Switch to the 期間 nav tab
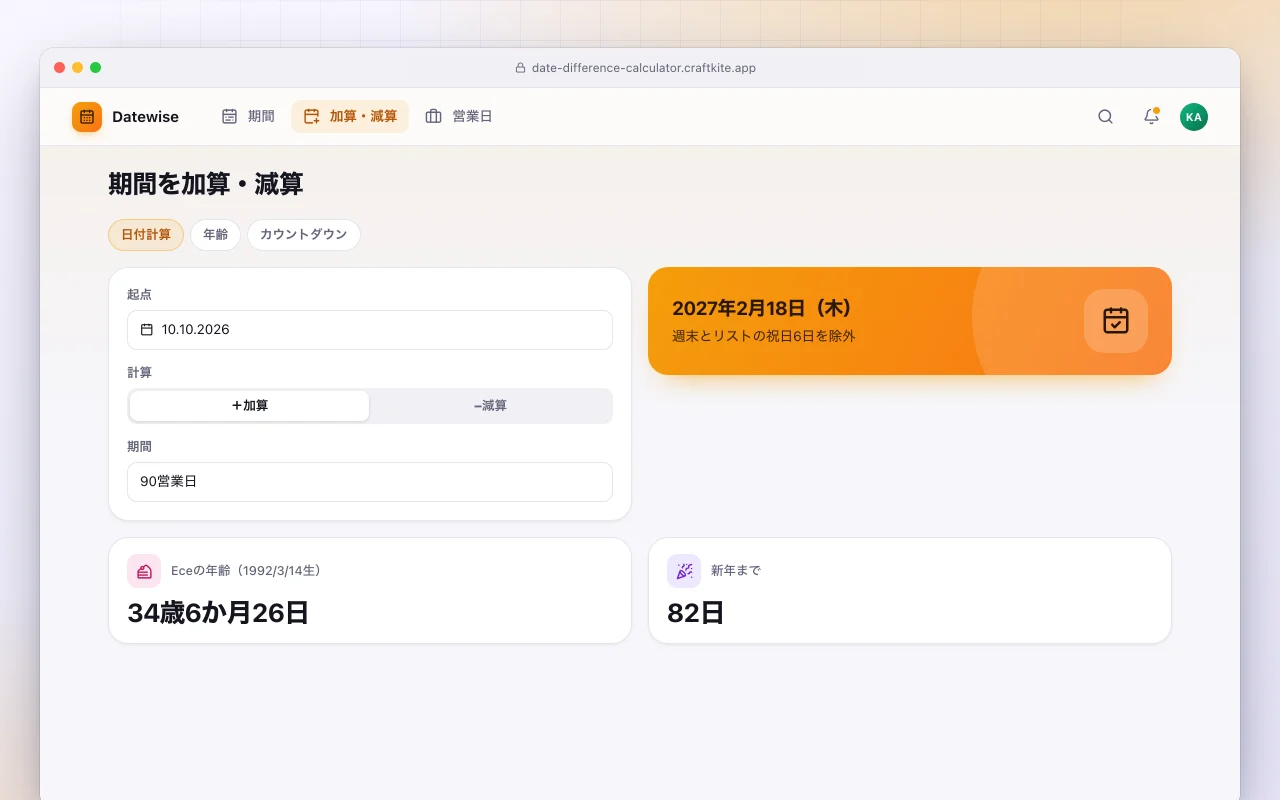The image size is (1280, 800). point(248,116)
